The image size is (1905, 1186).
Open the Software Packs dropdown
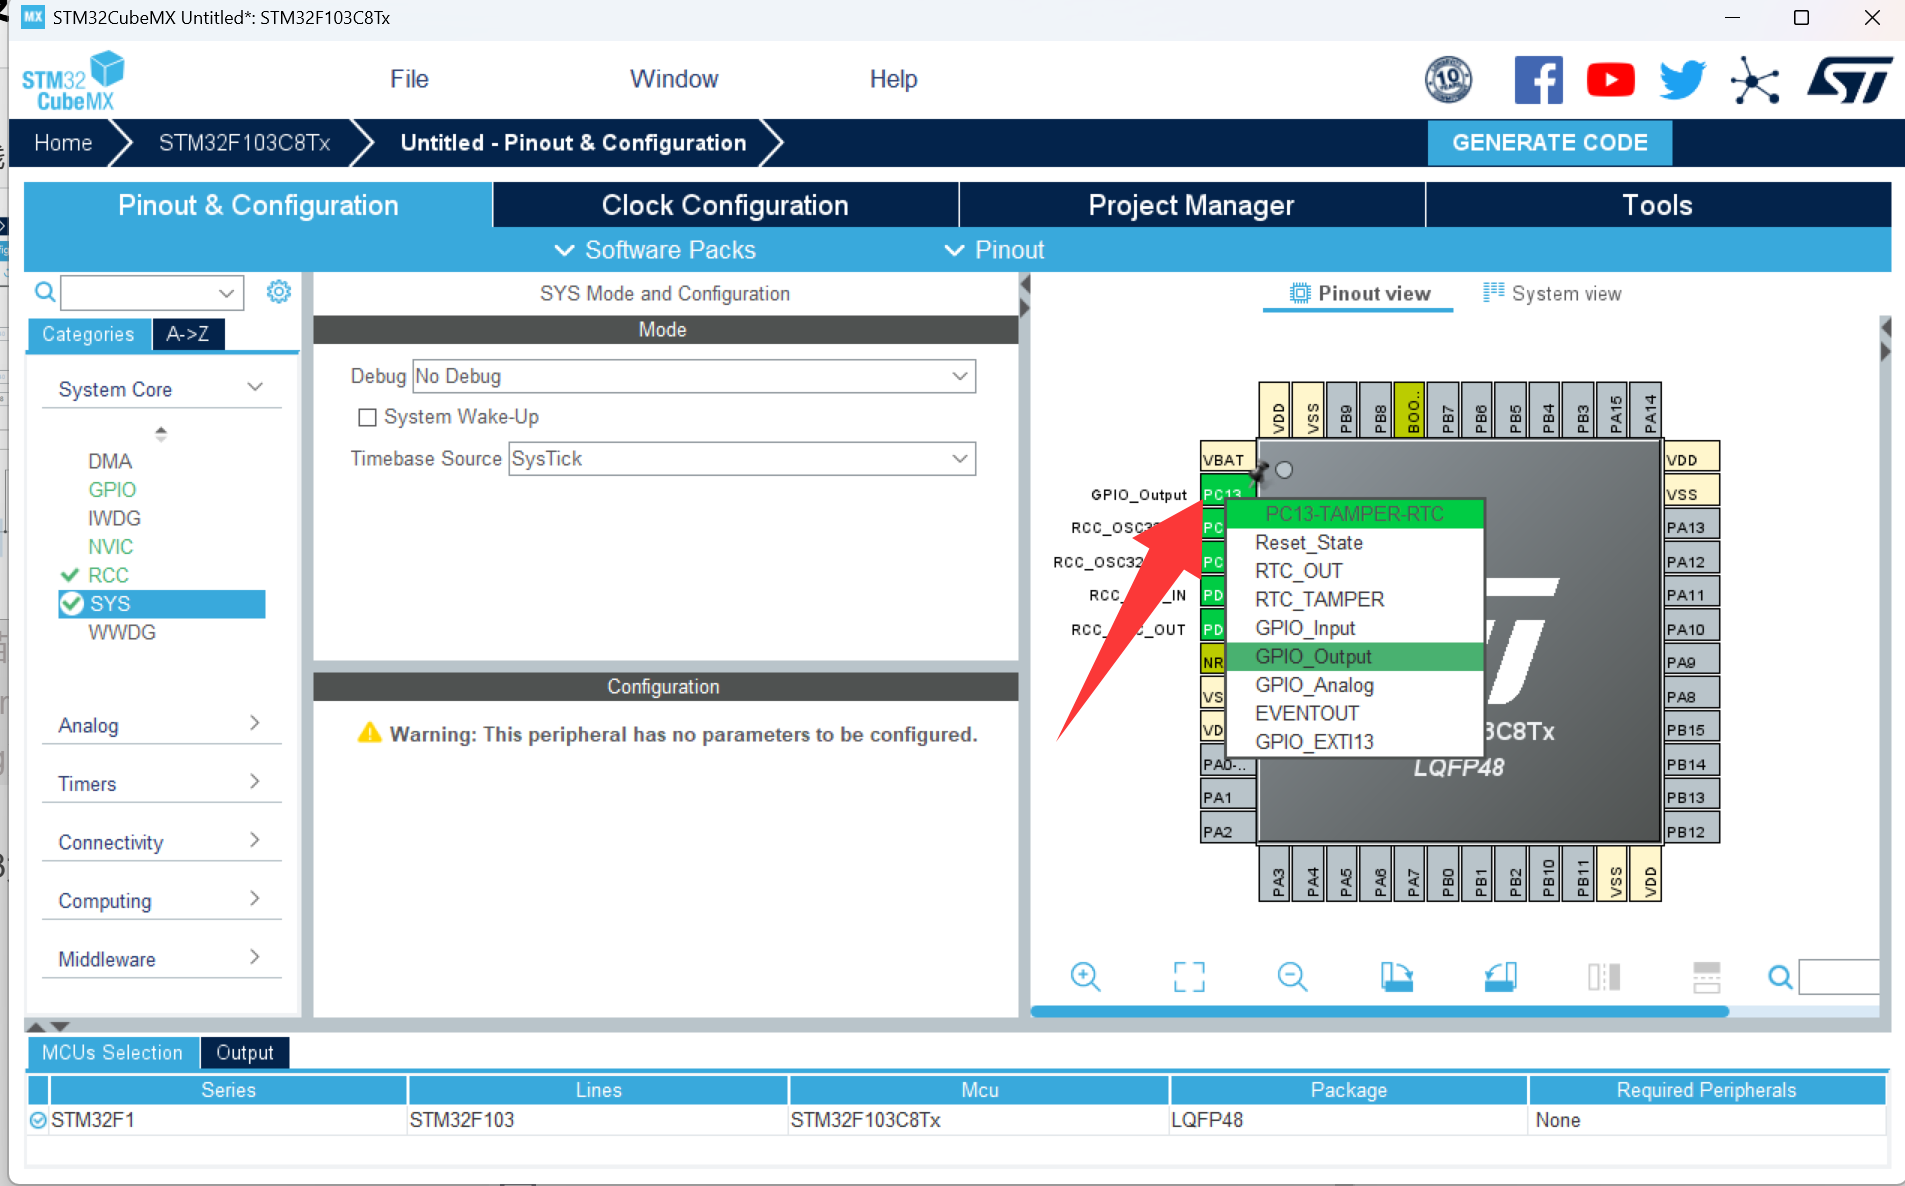[655, 250]
